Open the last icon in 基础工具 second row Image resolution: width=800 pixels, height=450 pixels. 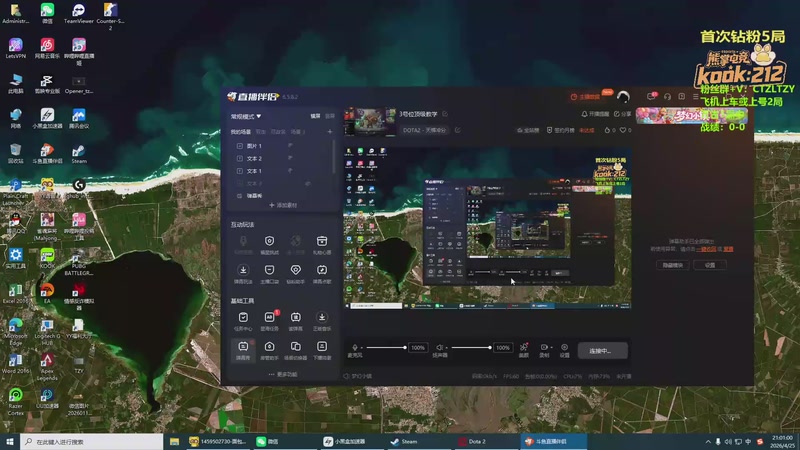click(x=322, y=350)
